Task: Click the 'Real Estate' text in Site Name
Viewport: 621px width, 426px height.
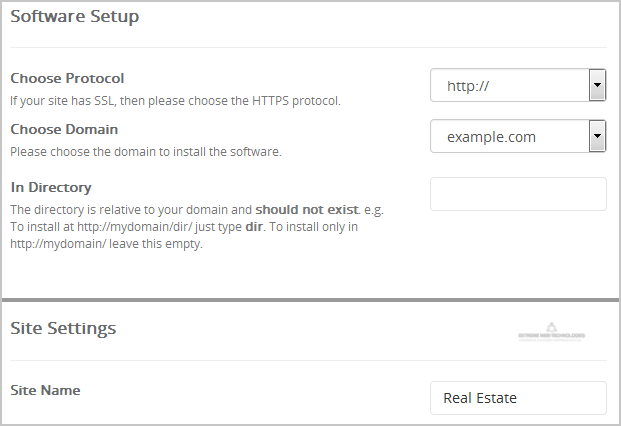Action: point(479,398)
